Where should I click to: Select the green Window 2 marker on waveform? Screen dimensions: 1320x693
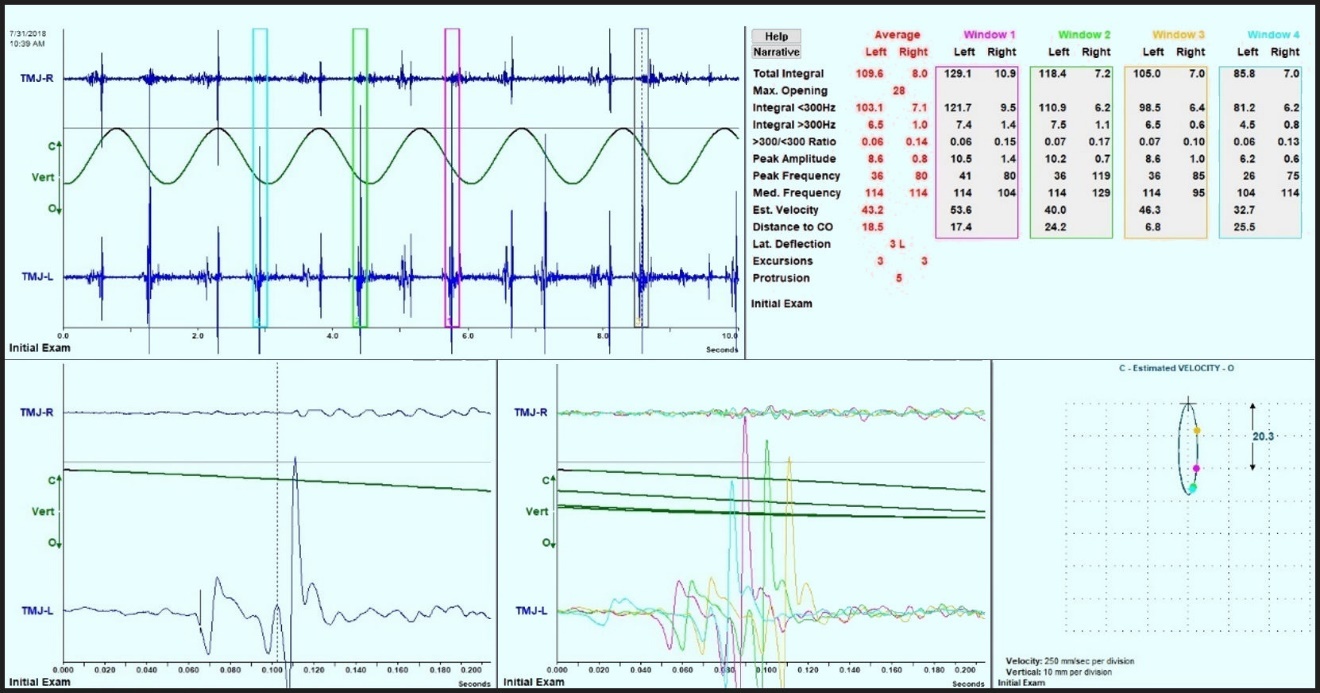(x=360, y=177)
